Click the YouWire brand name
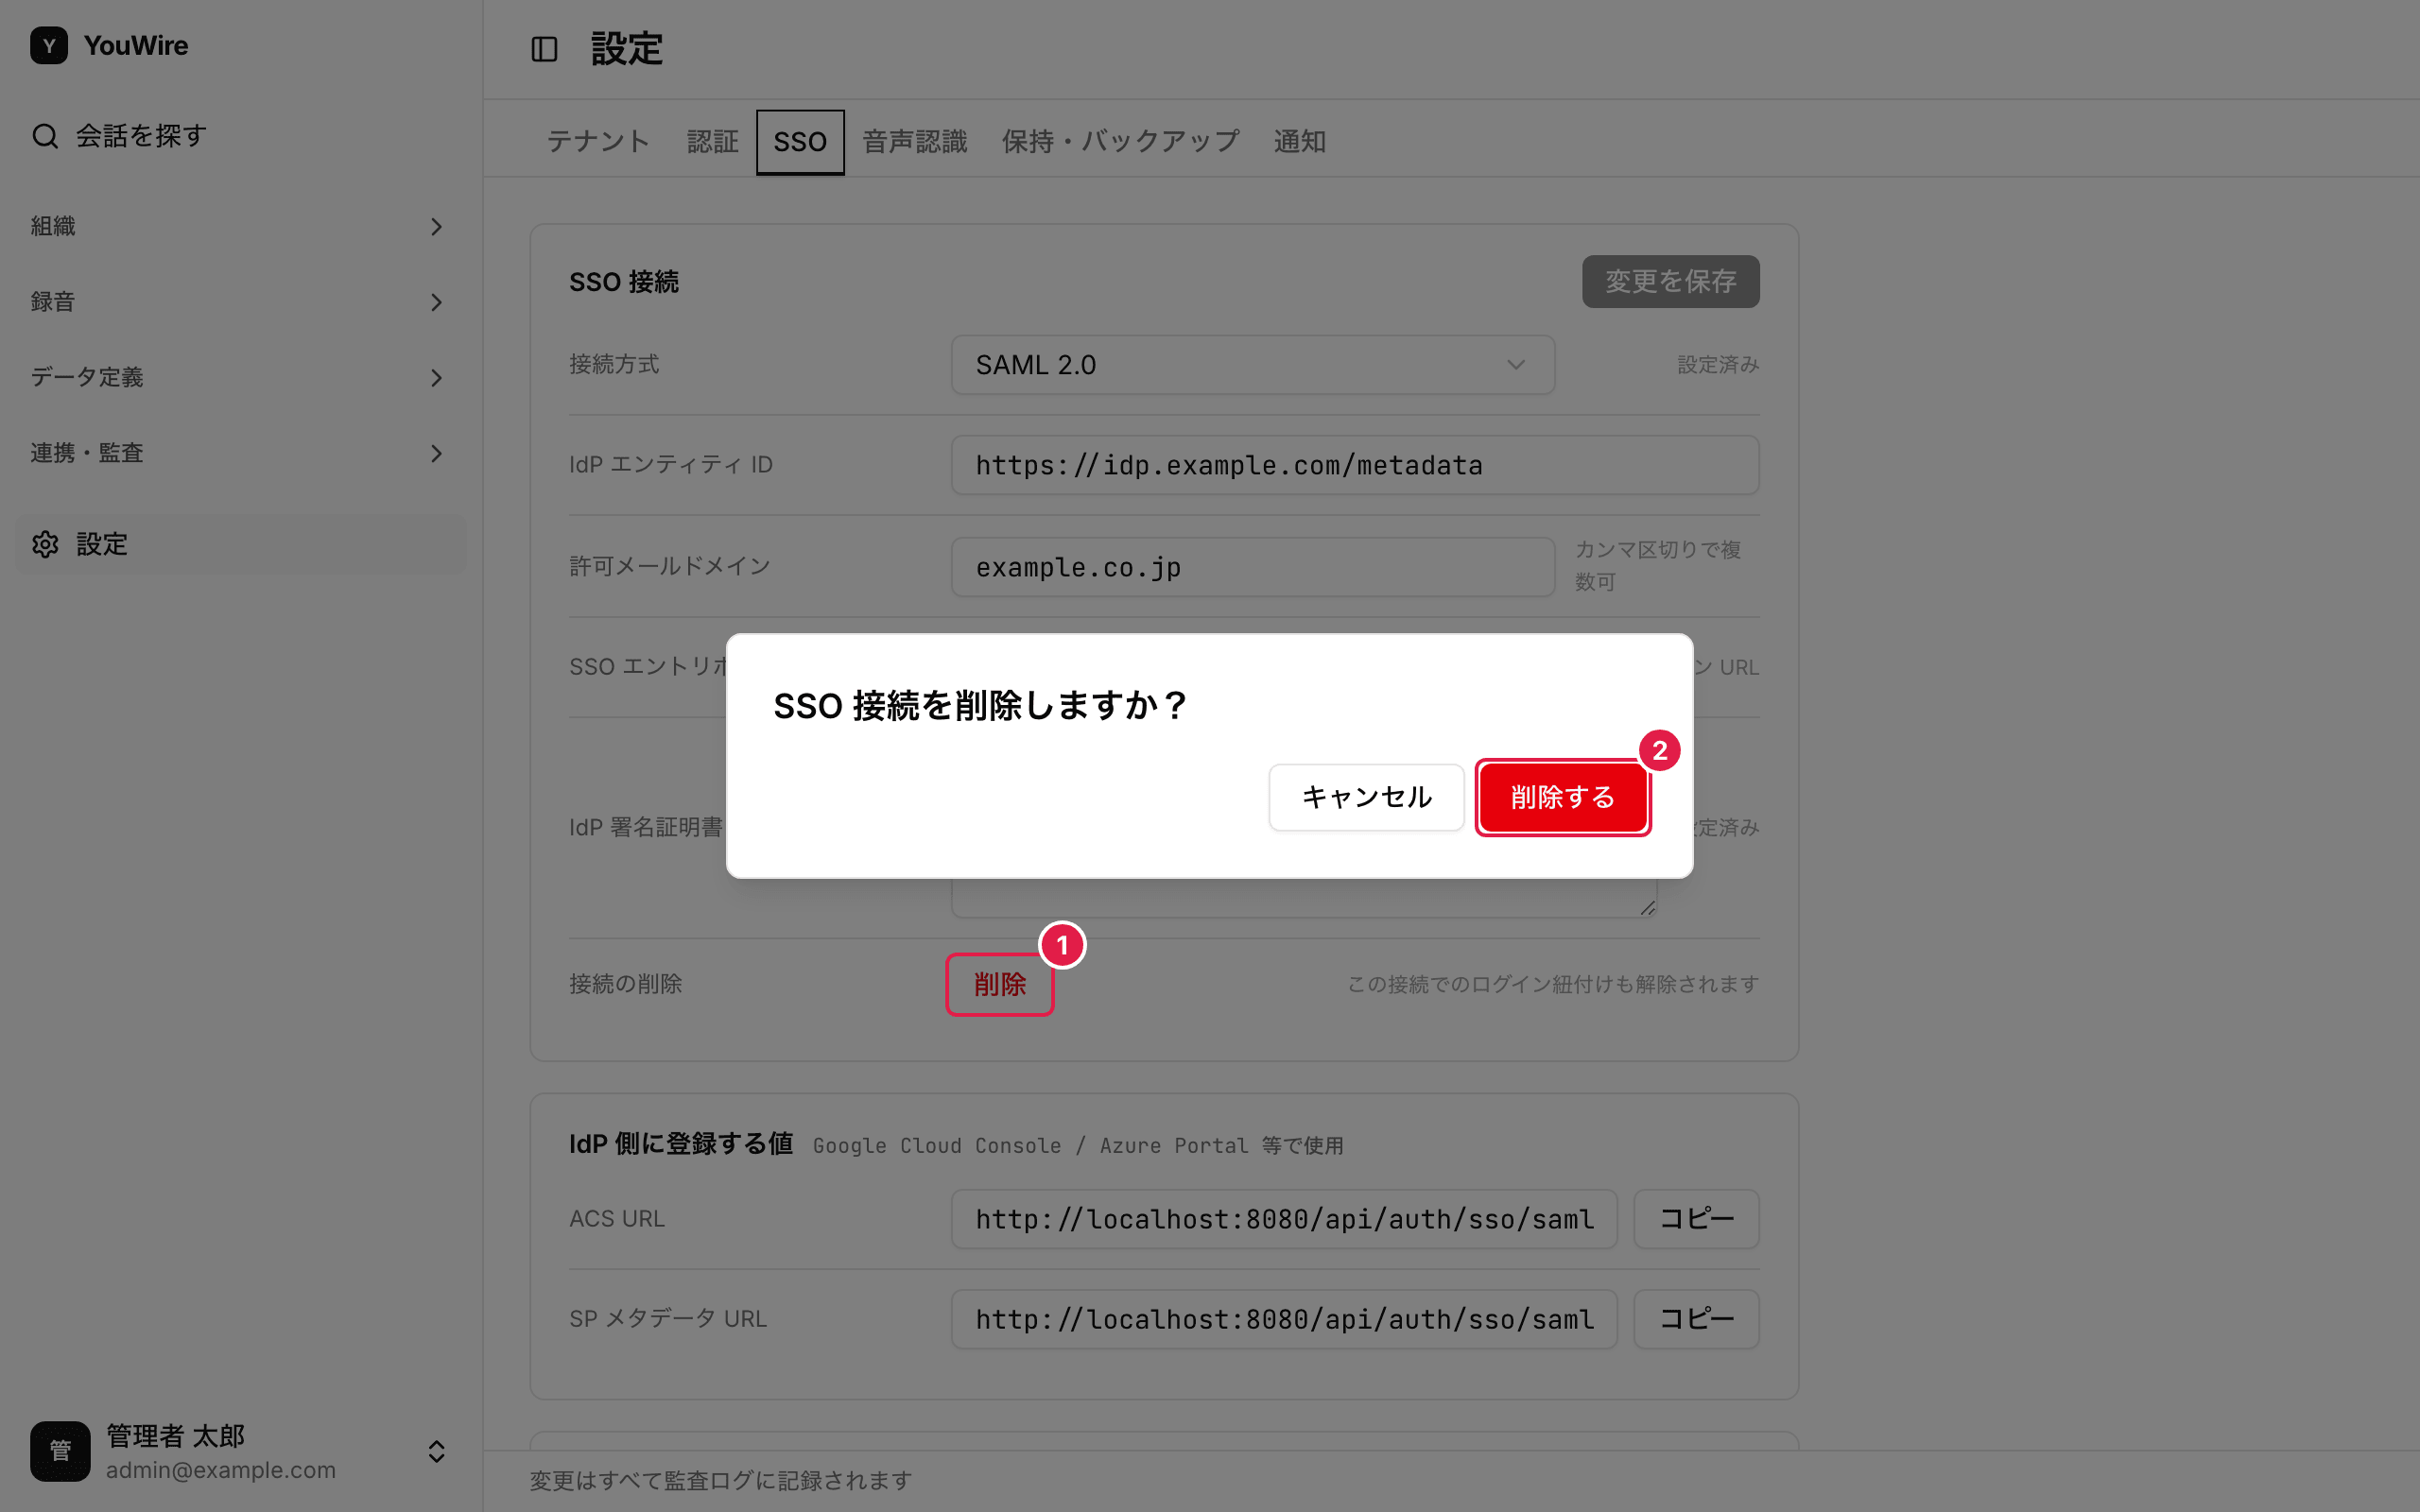 click(136, 46)
